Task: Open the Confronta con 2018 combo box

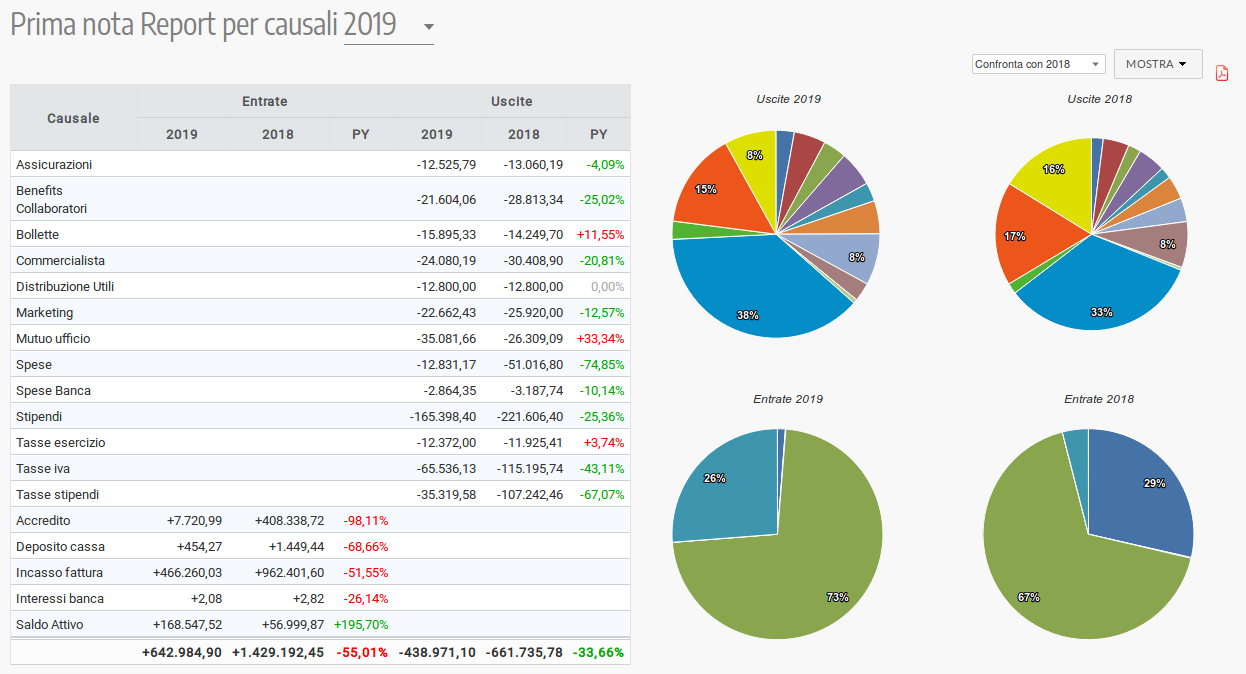Action: tap(1037, 64)
